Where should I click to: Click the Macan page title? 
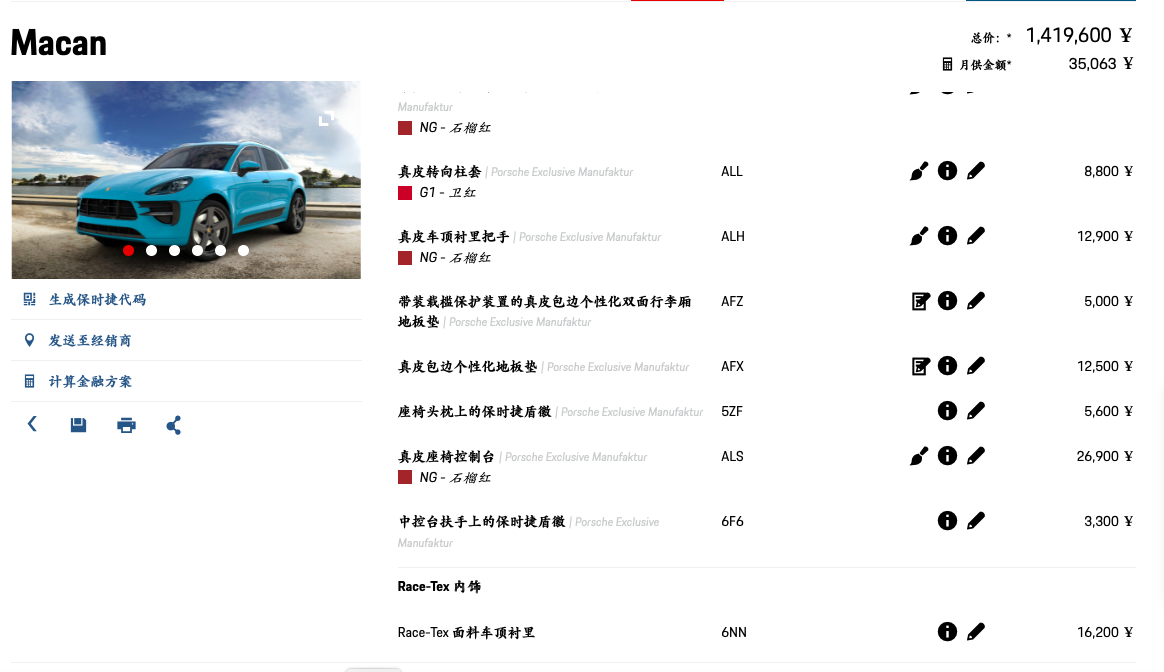point(59,42)
